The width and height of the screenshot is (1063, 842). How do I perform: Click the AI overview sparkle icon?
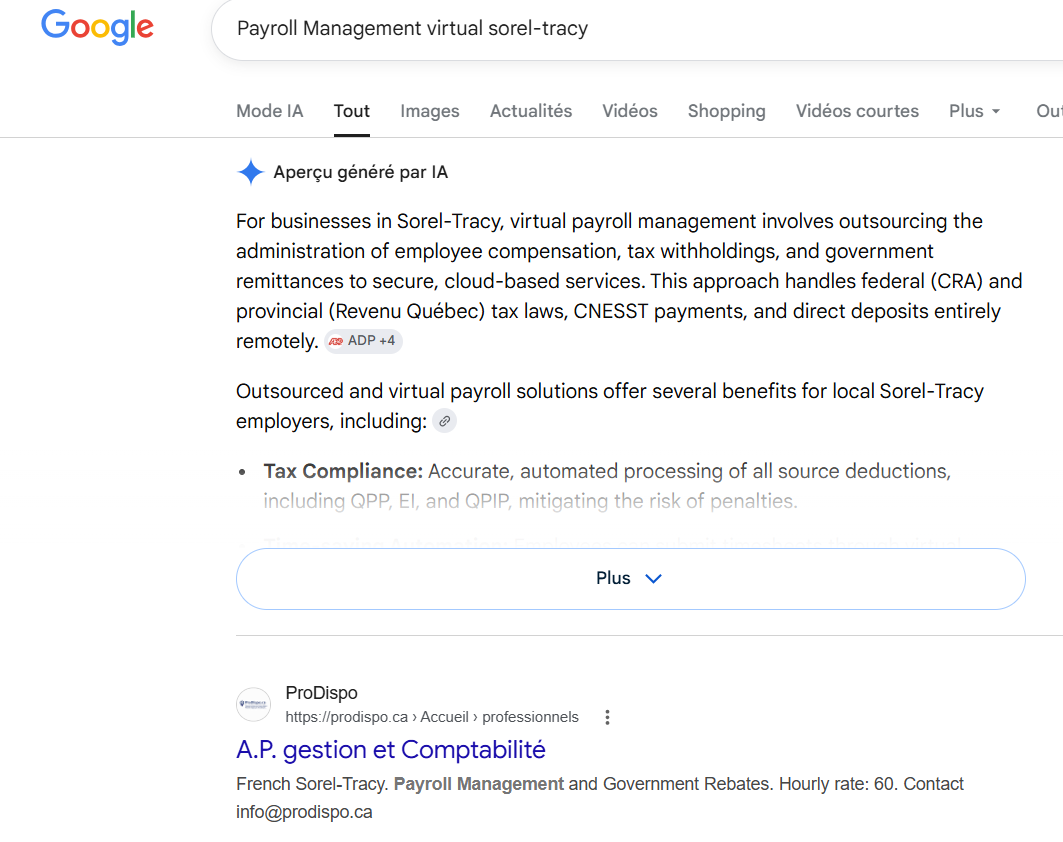[250, 172]
